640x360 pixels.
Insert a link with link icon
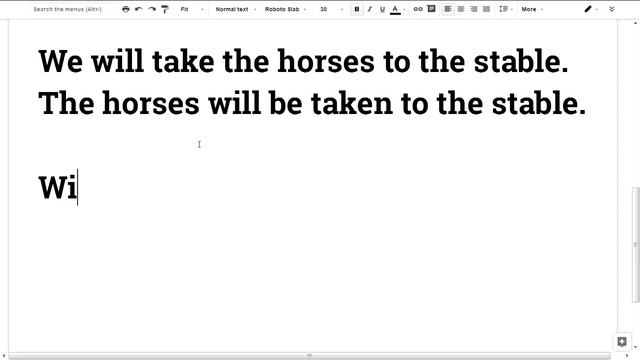pos(418,9)
